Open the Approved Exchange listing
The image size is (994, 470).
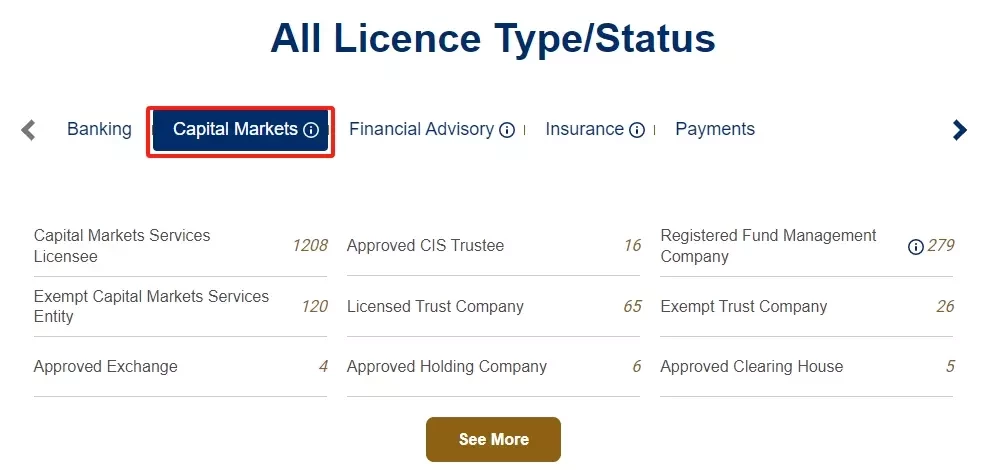click(x=181, y=367)
